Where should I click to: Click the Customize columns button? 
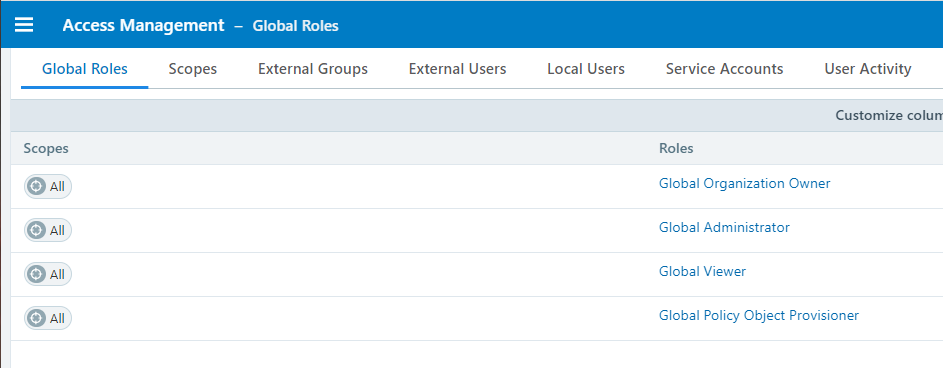889,115
